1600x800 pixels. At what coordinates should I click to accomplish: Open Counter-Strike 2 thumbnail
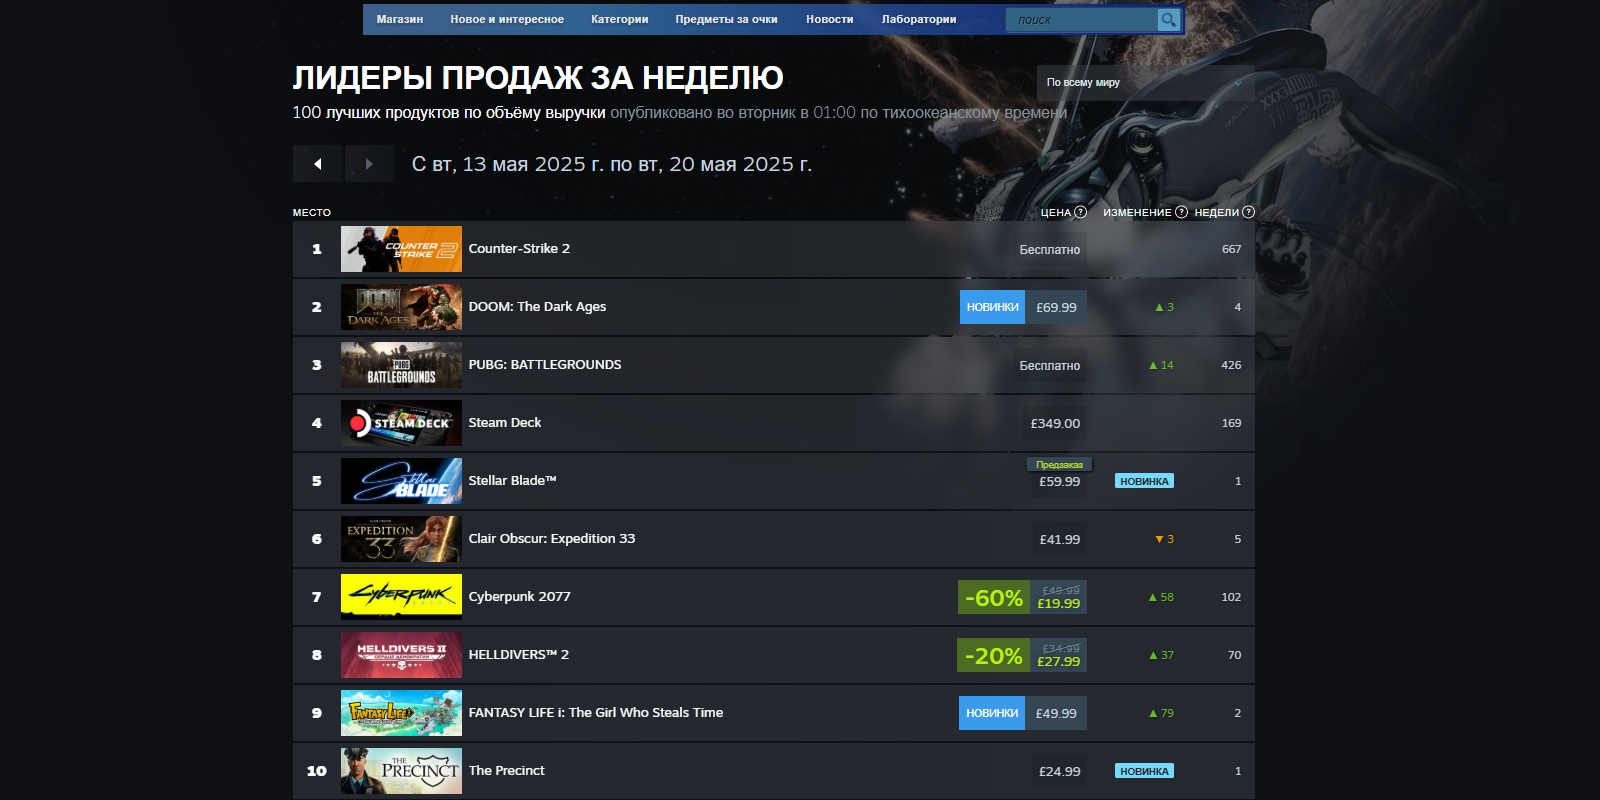(401, 249)
